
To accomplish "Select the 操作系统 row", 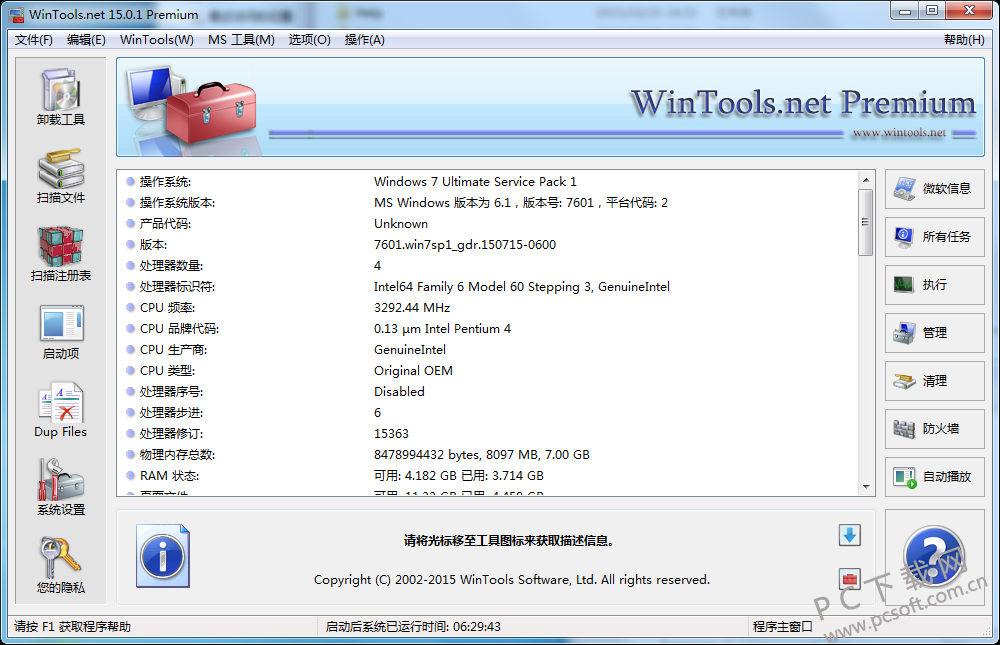I will [488, 182].
